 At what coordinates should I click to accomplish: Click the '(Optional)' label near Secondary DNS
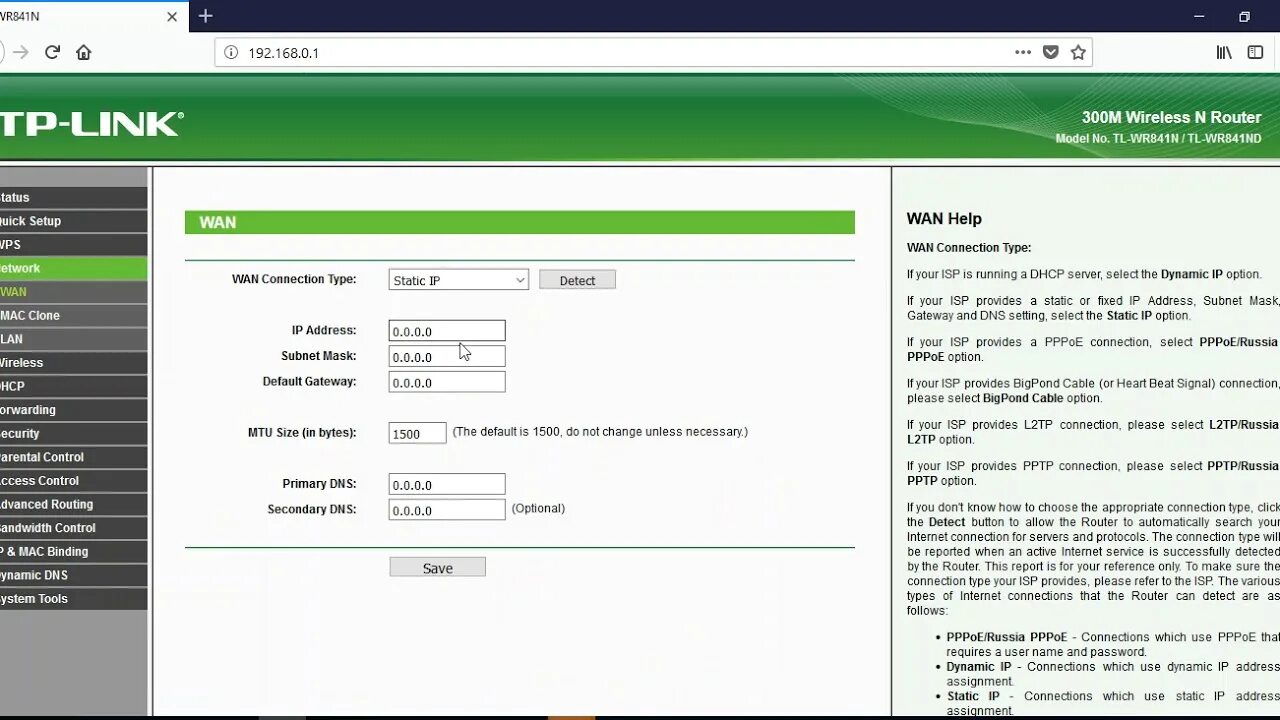pos(538,509)
